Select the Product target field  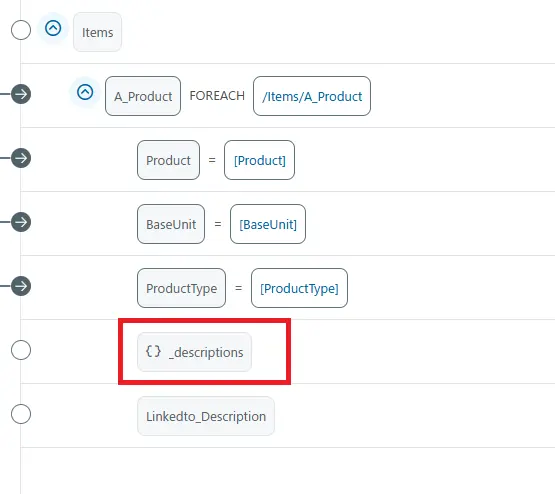point(168,160)
